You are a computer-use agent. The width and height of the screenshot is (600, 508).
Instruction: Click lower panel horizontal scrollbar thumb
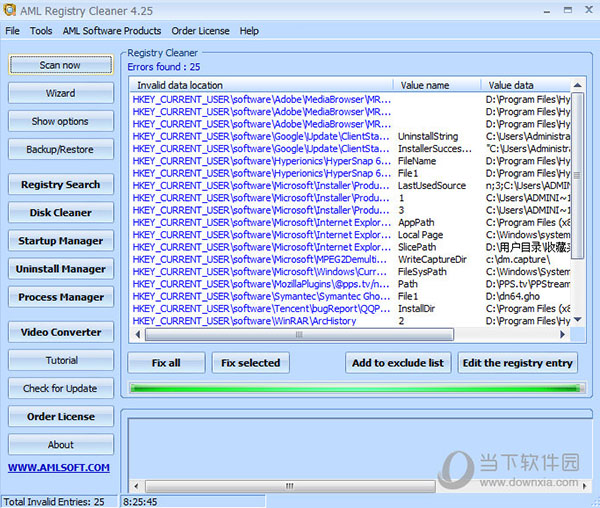[x=290, y=486]
